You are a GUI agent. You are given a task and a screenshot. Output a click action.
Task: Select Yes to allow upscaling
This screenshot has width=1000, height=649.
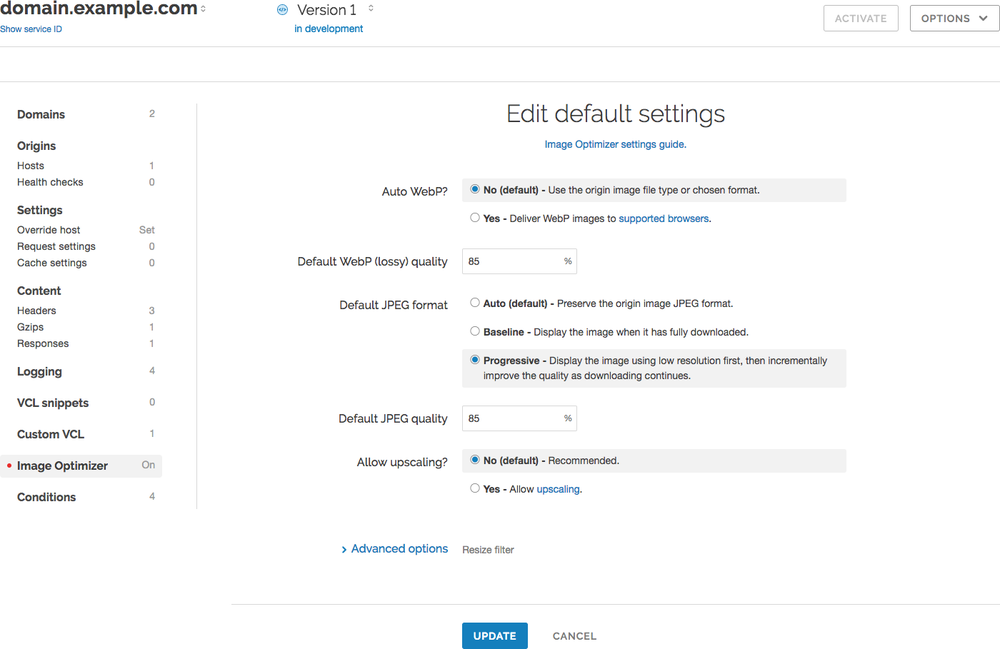[475, 489]
